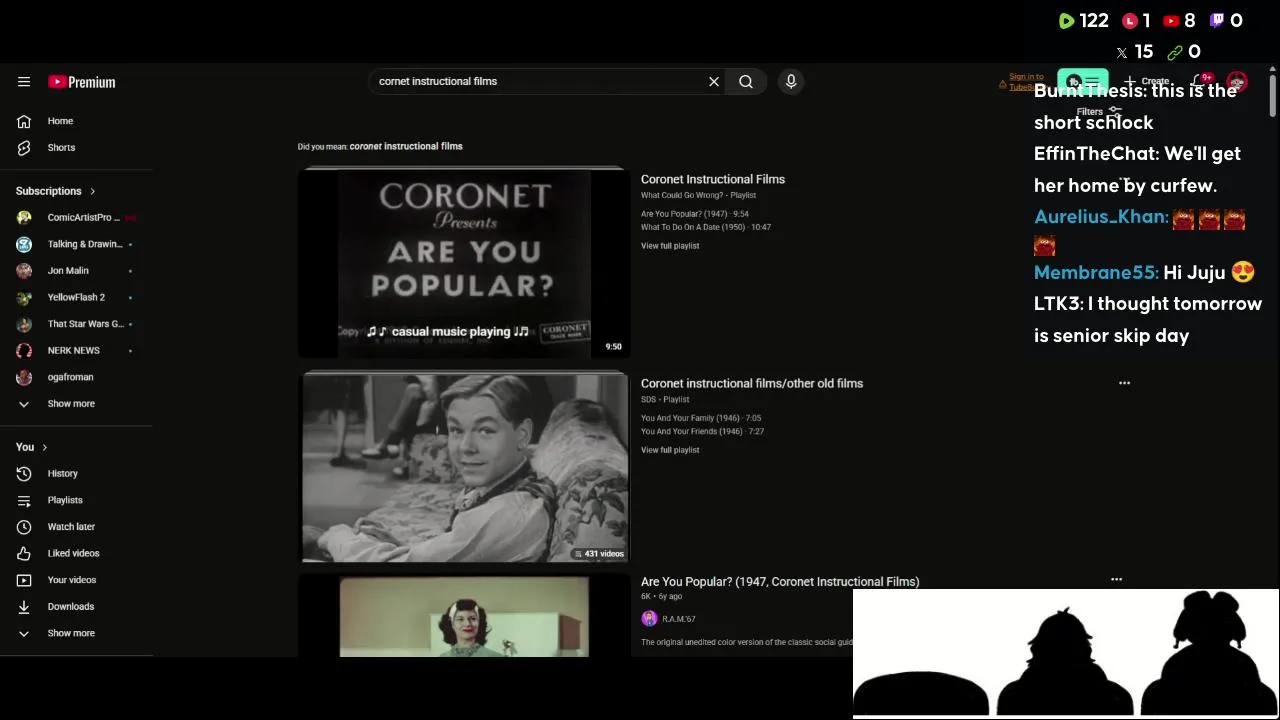Open the 'Are You Popular?' Coronet thumbnail

465,262
